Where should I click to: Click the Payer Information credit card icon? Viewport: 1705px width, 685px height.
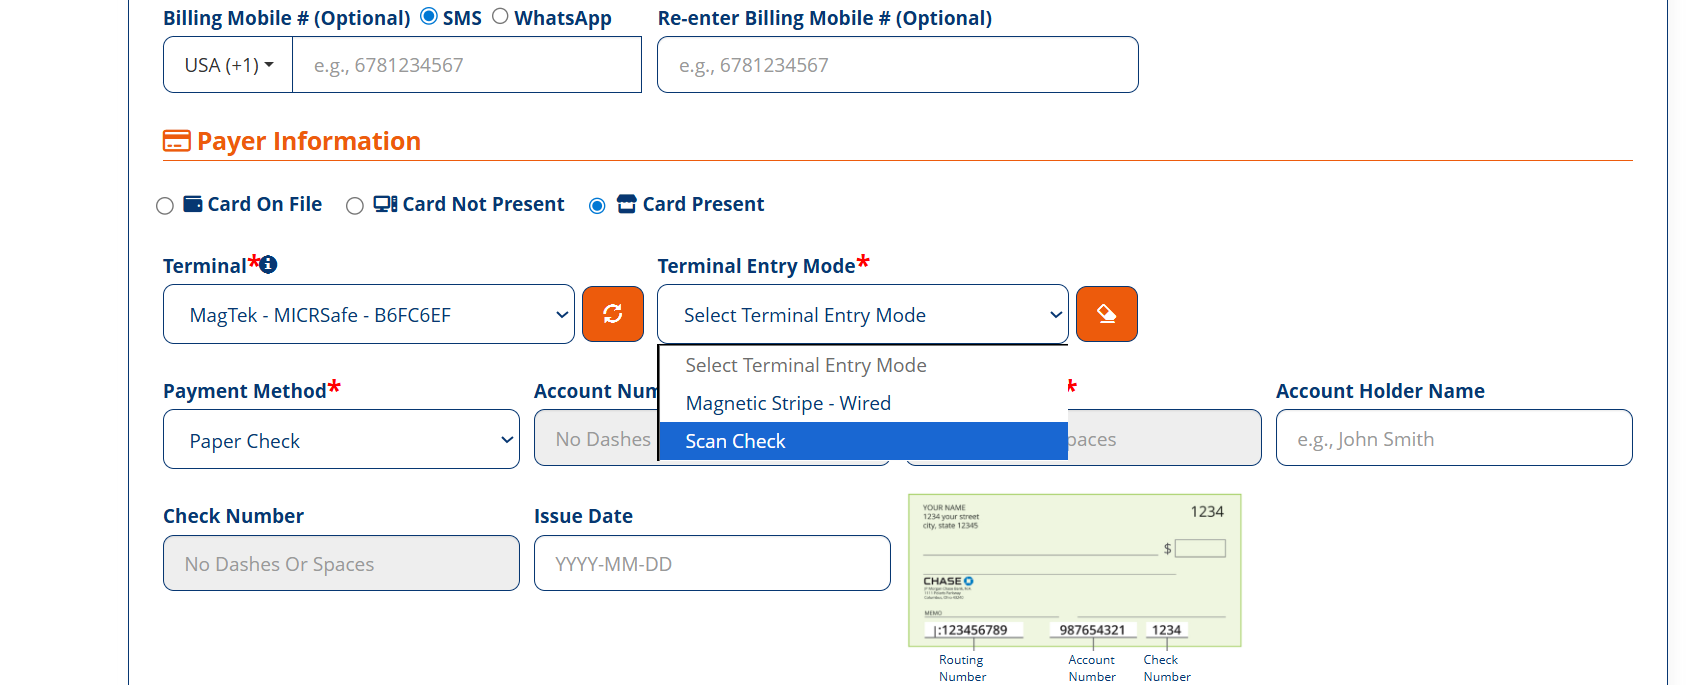coord(176,141)
